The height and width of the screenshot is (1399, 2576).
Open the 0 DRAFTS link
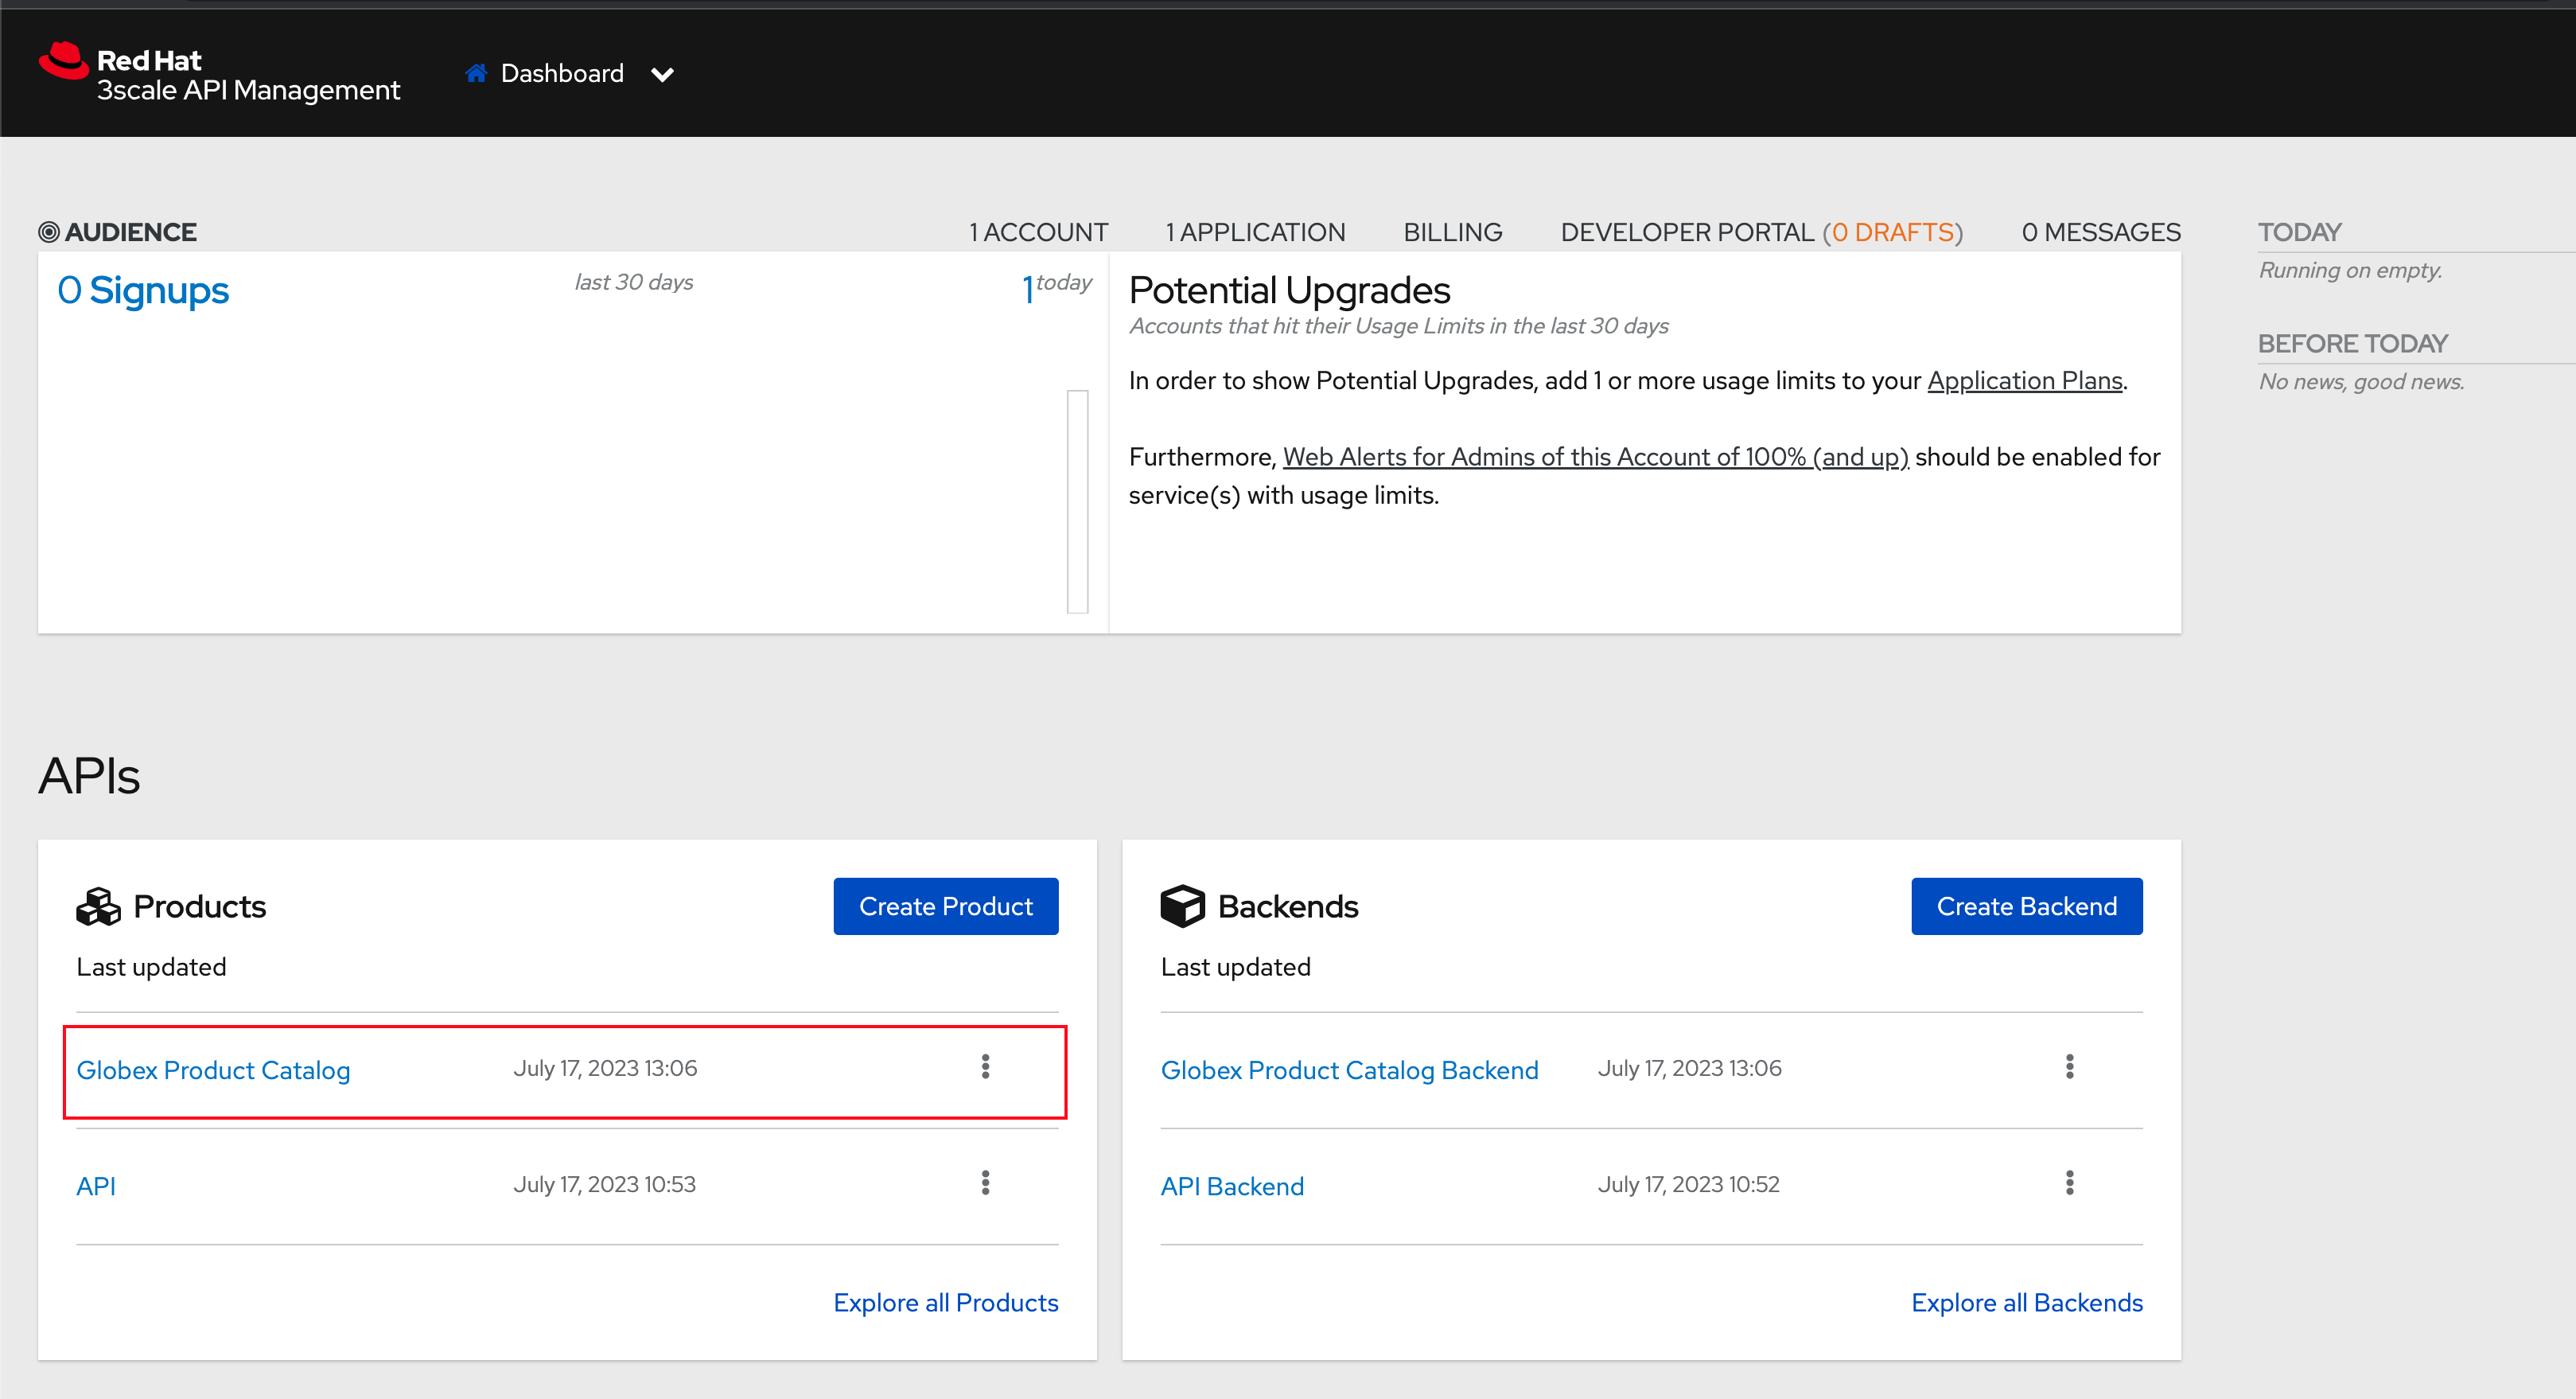pyautogui.click(x=1893, y=232)
